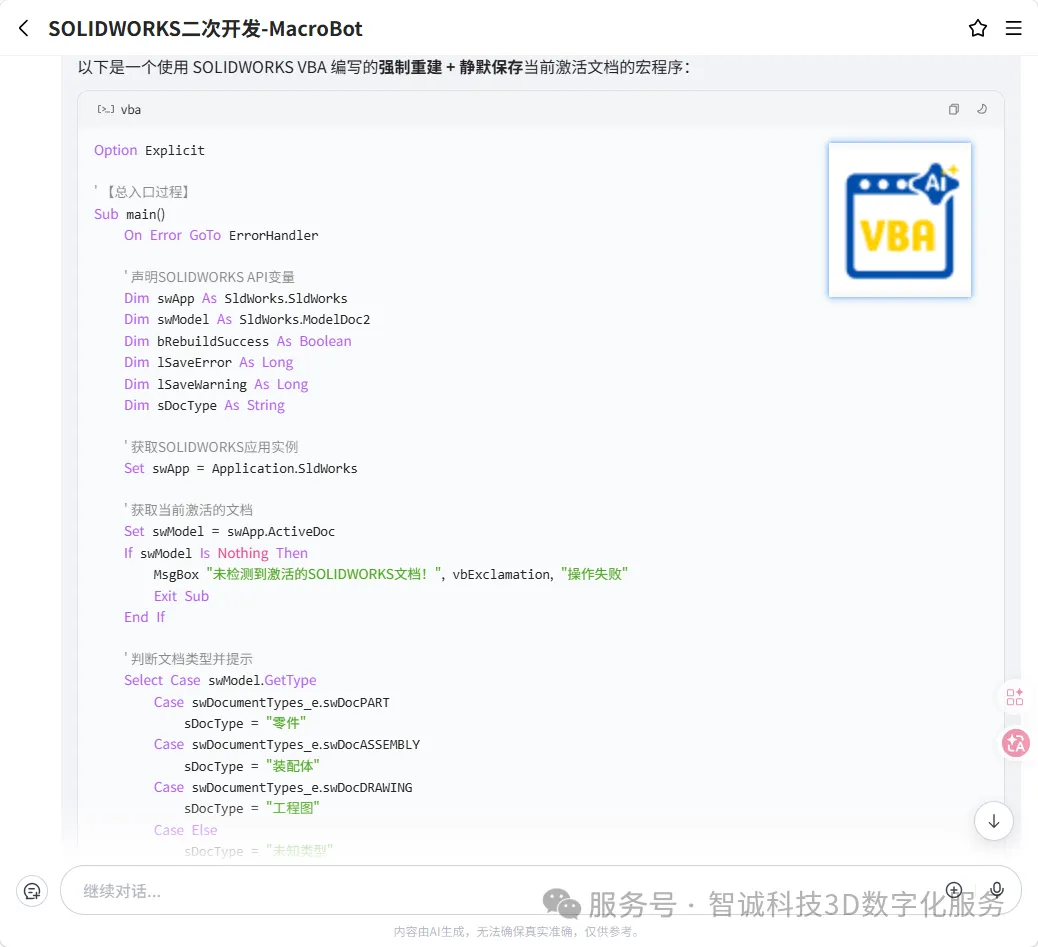The image size is (1038, 947).
Task: Click "If swModel Is Nothing Then"
Action: click(x=216, y=553)
